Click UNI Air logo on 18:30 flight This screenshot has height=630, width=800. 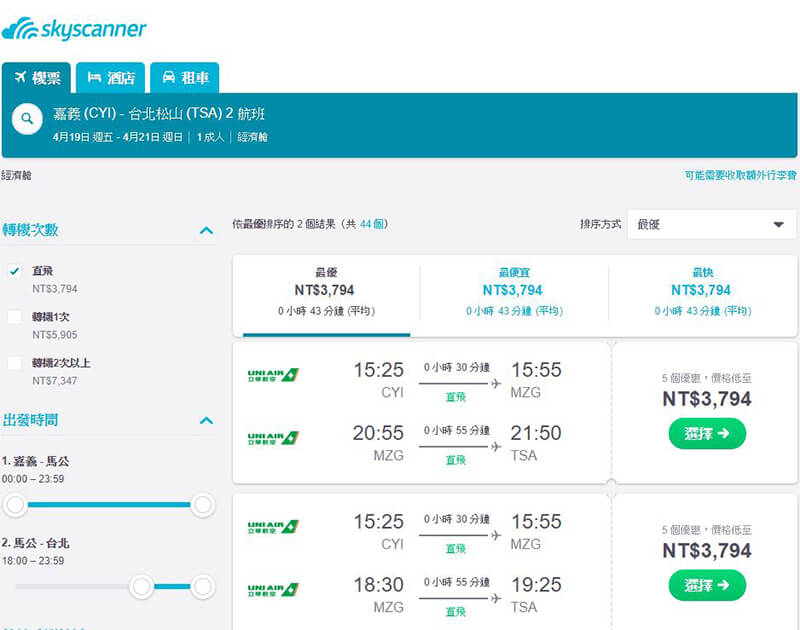tap(273, 590)
